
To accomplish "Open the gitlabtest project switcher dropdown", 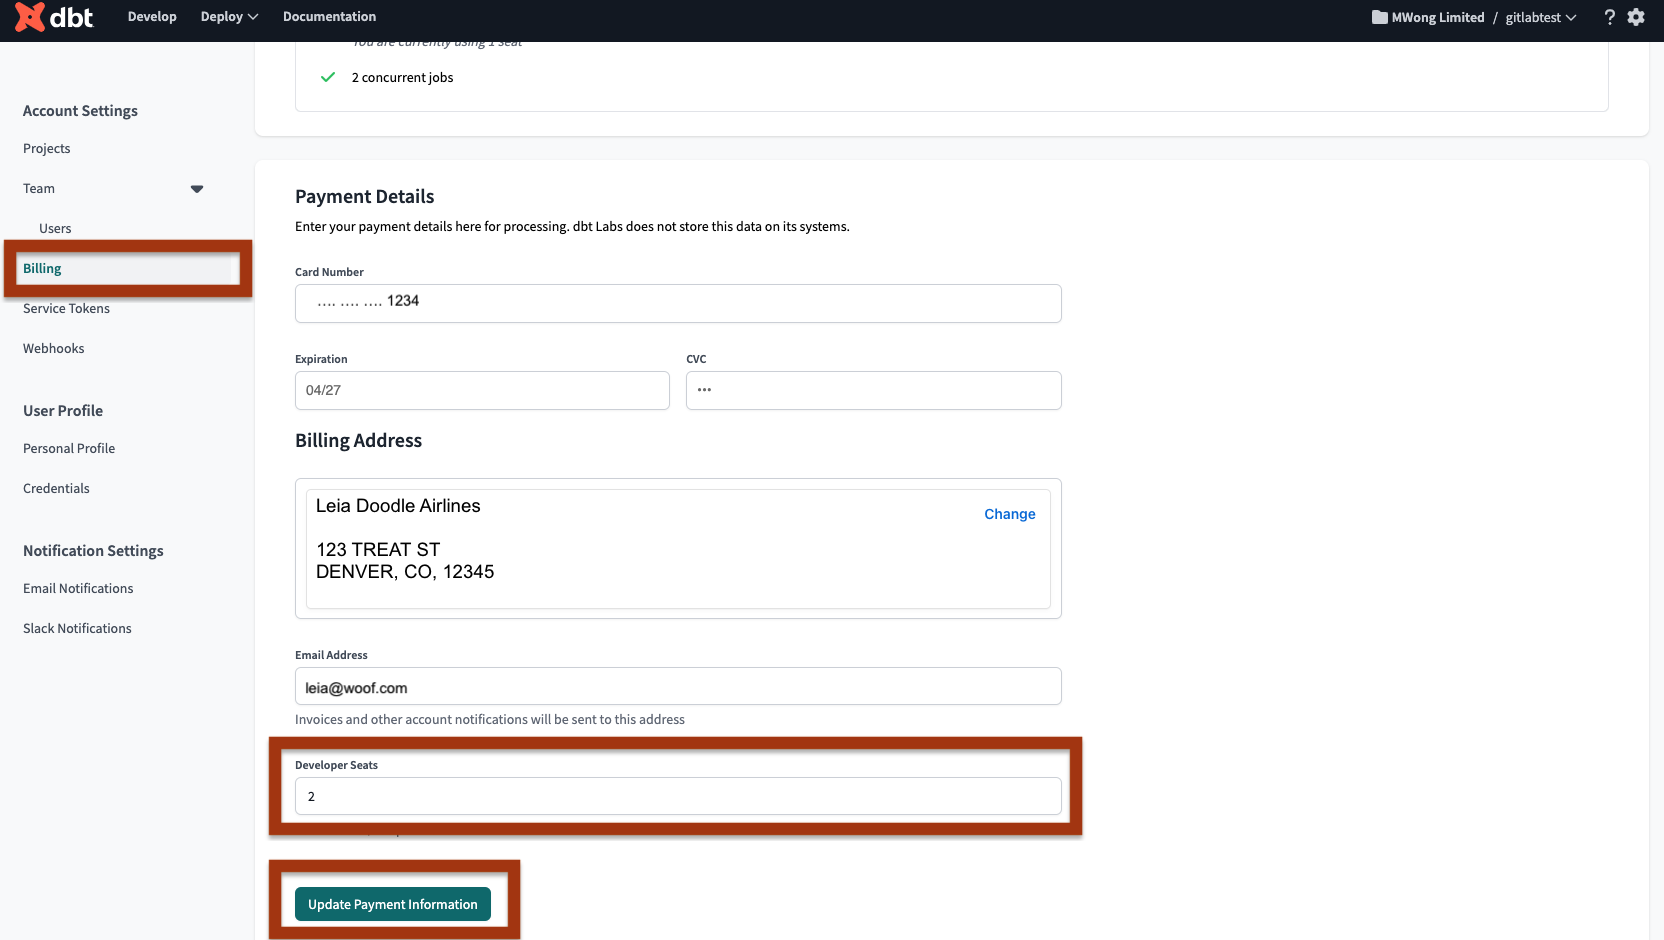I will coord(1539,17).
